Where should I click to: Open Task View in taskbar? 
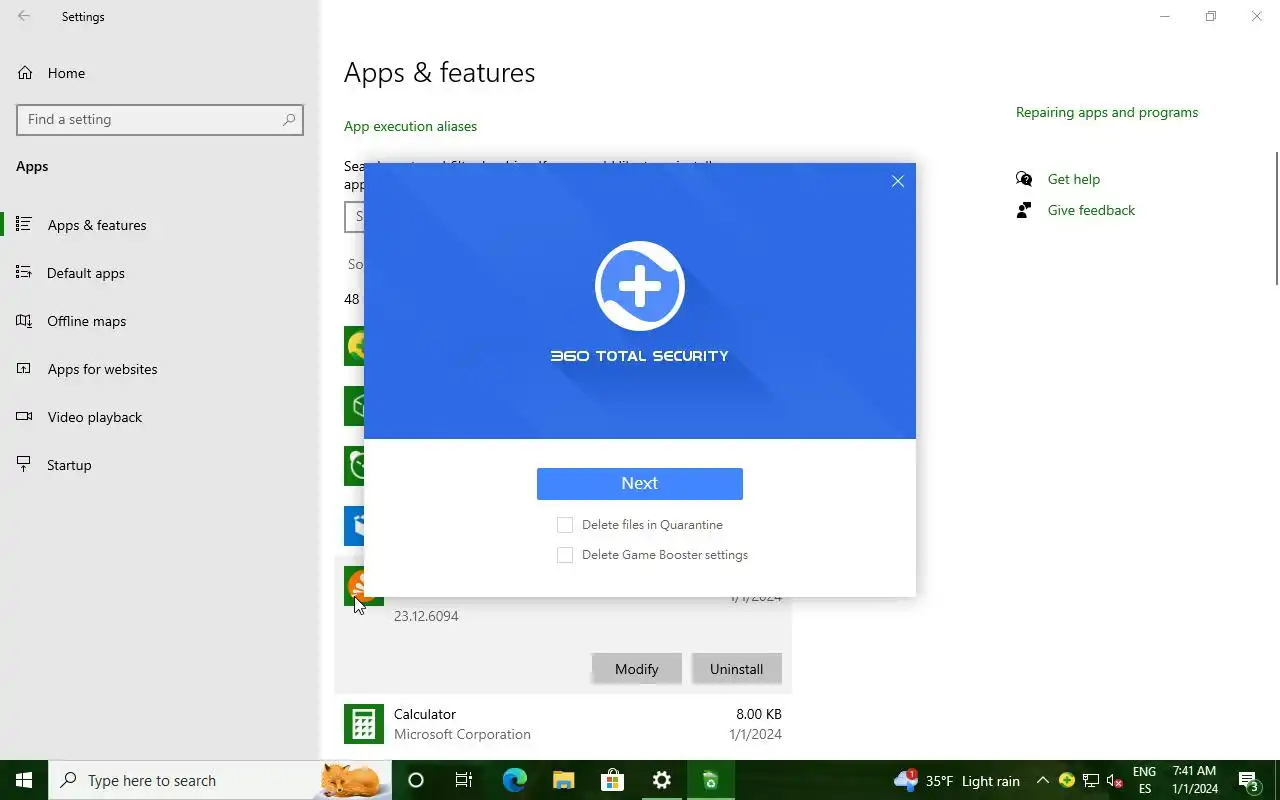point(464,780)
